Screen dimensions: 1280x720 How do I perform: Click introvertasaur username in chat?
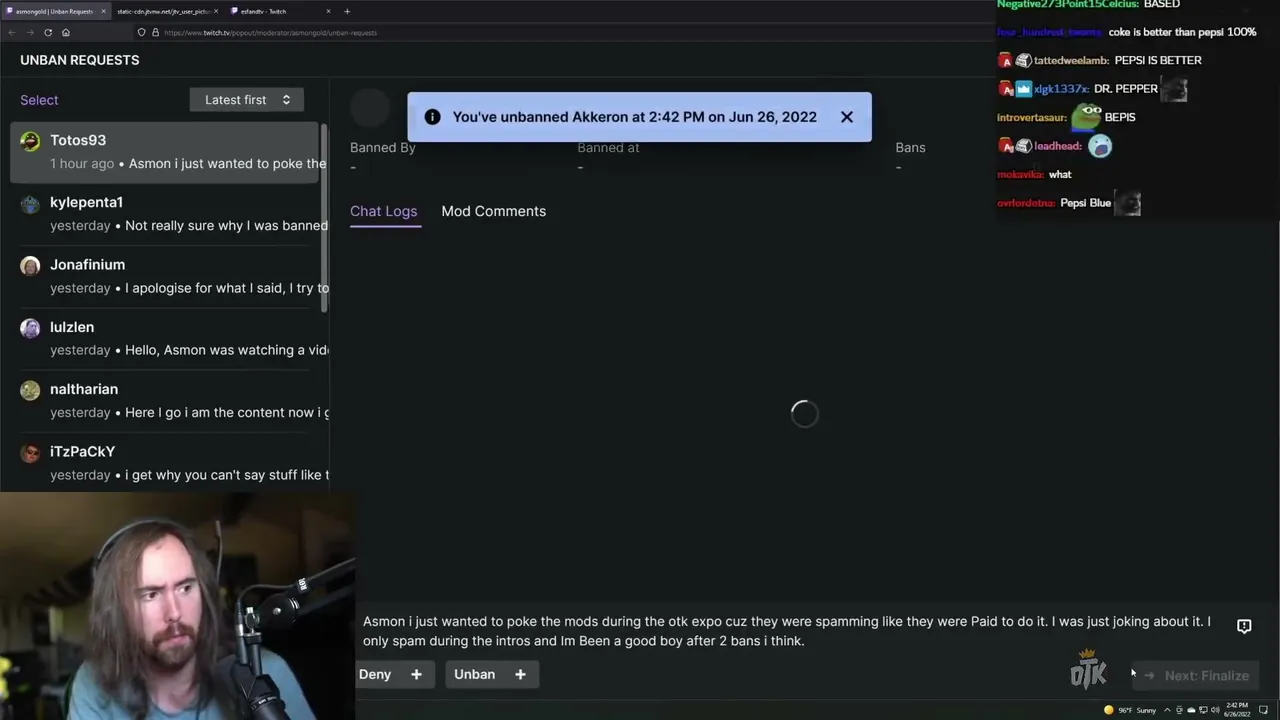pos(1033,118)
